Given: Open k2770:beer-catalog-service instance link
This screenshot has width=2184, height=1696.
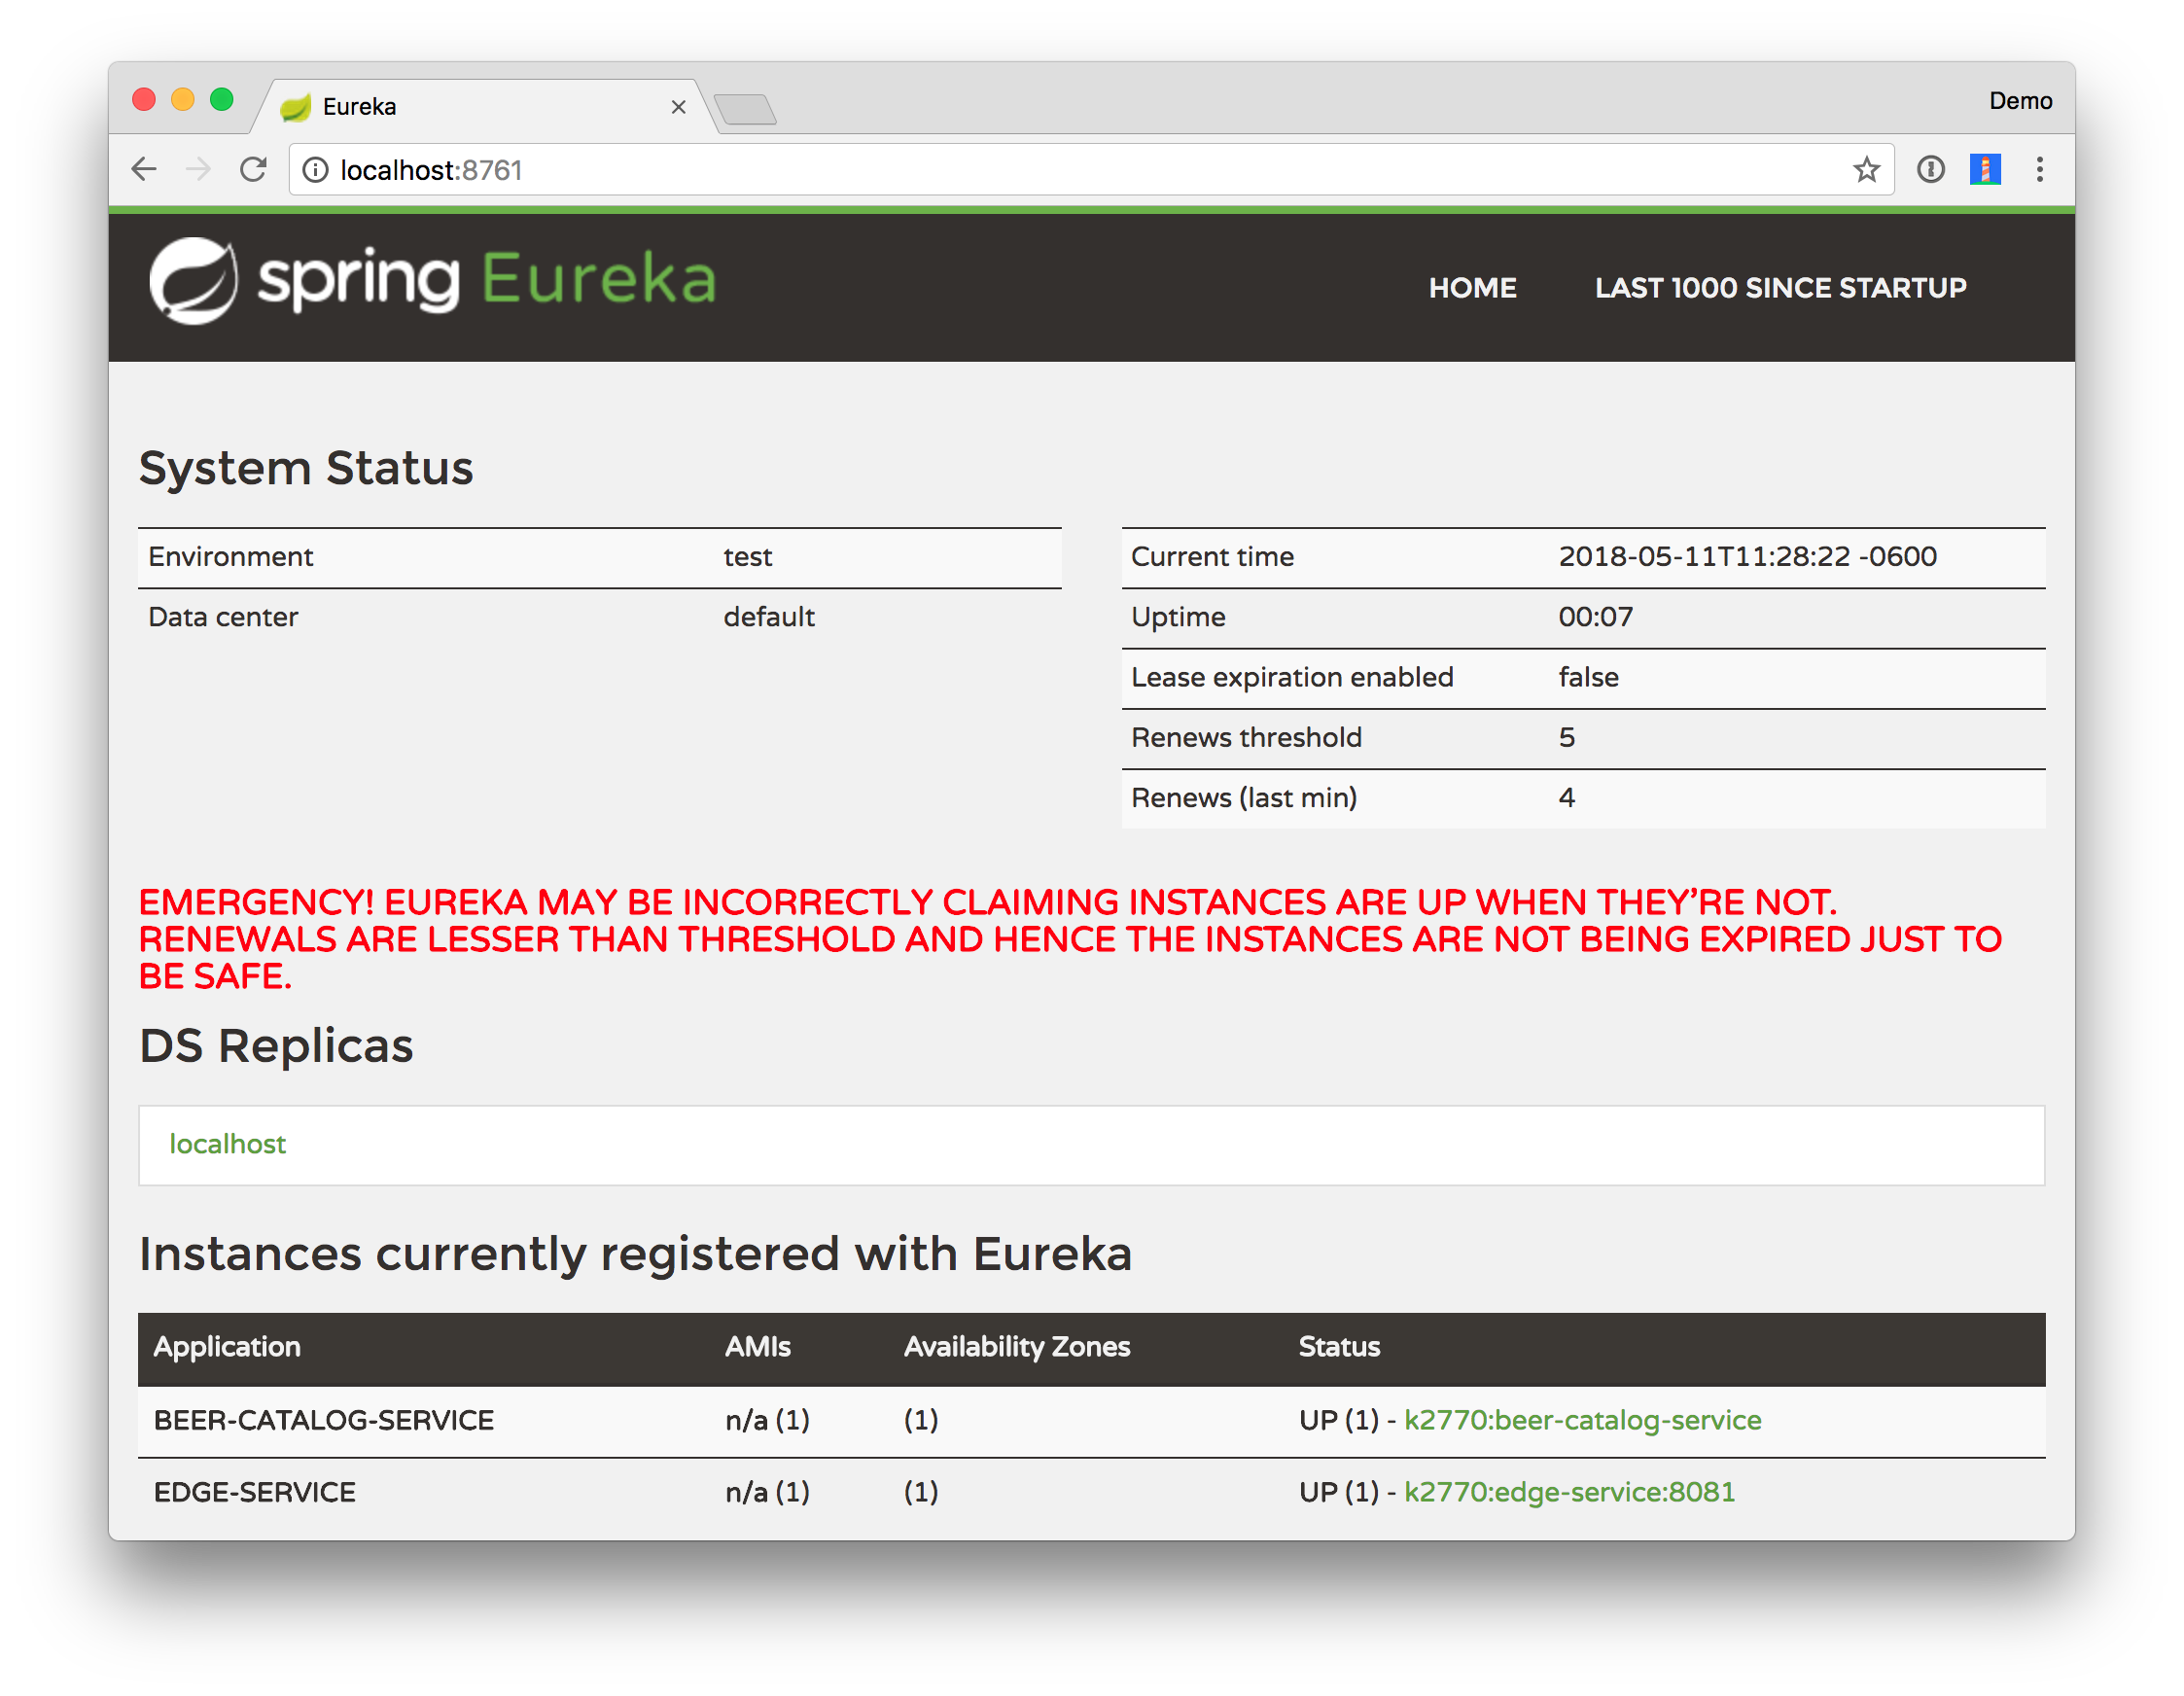Looking at the screenshot, I should click(x=1582, y=1420).
